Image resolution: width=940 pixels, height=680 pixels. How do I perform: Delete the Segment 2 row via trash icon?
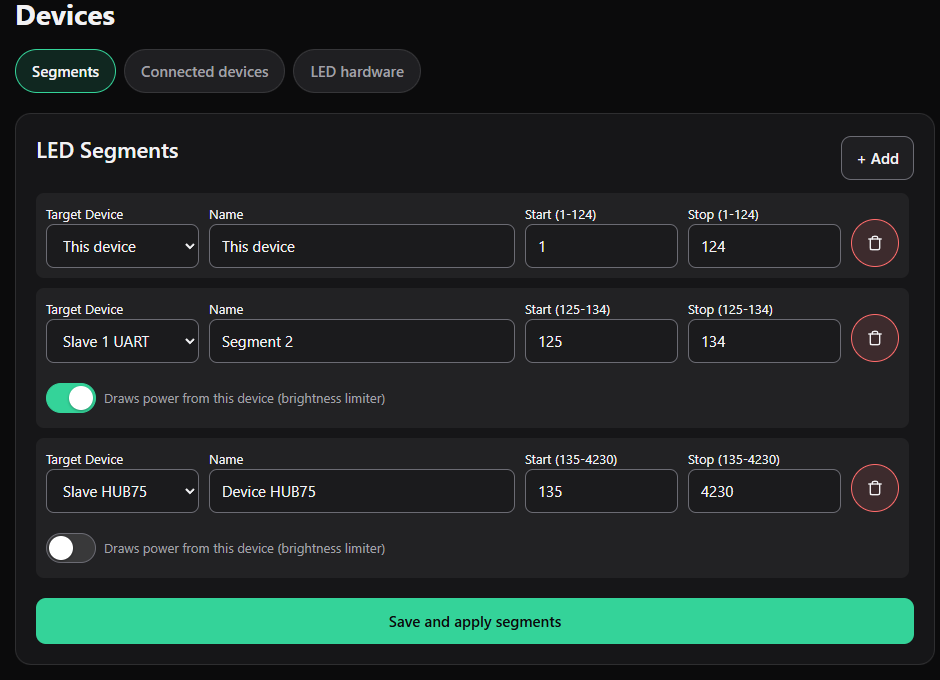(x=875, y=338)
